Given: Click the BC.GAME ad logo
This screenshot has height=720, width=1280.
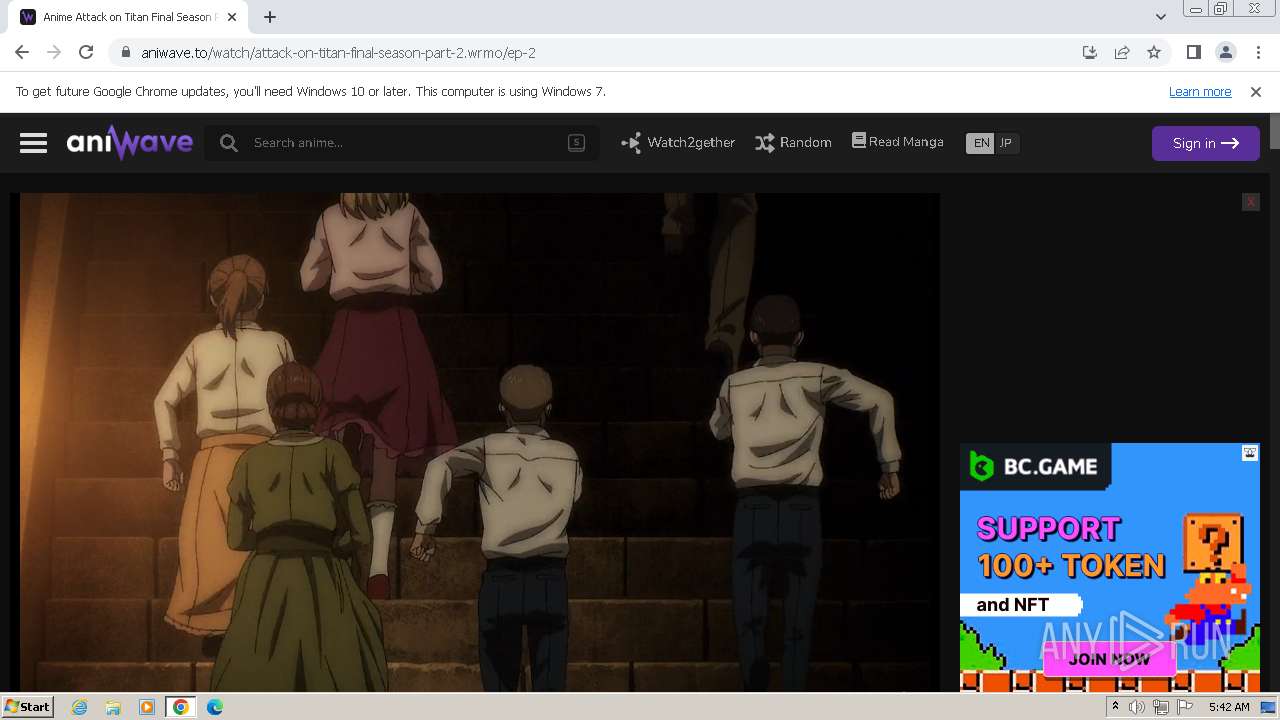Looking at the screenshot, I should point(1035,466).
